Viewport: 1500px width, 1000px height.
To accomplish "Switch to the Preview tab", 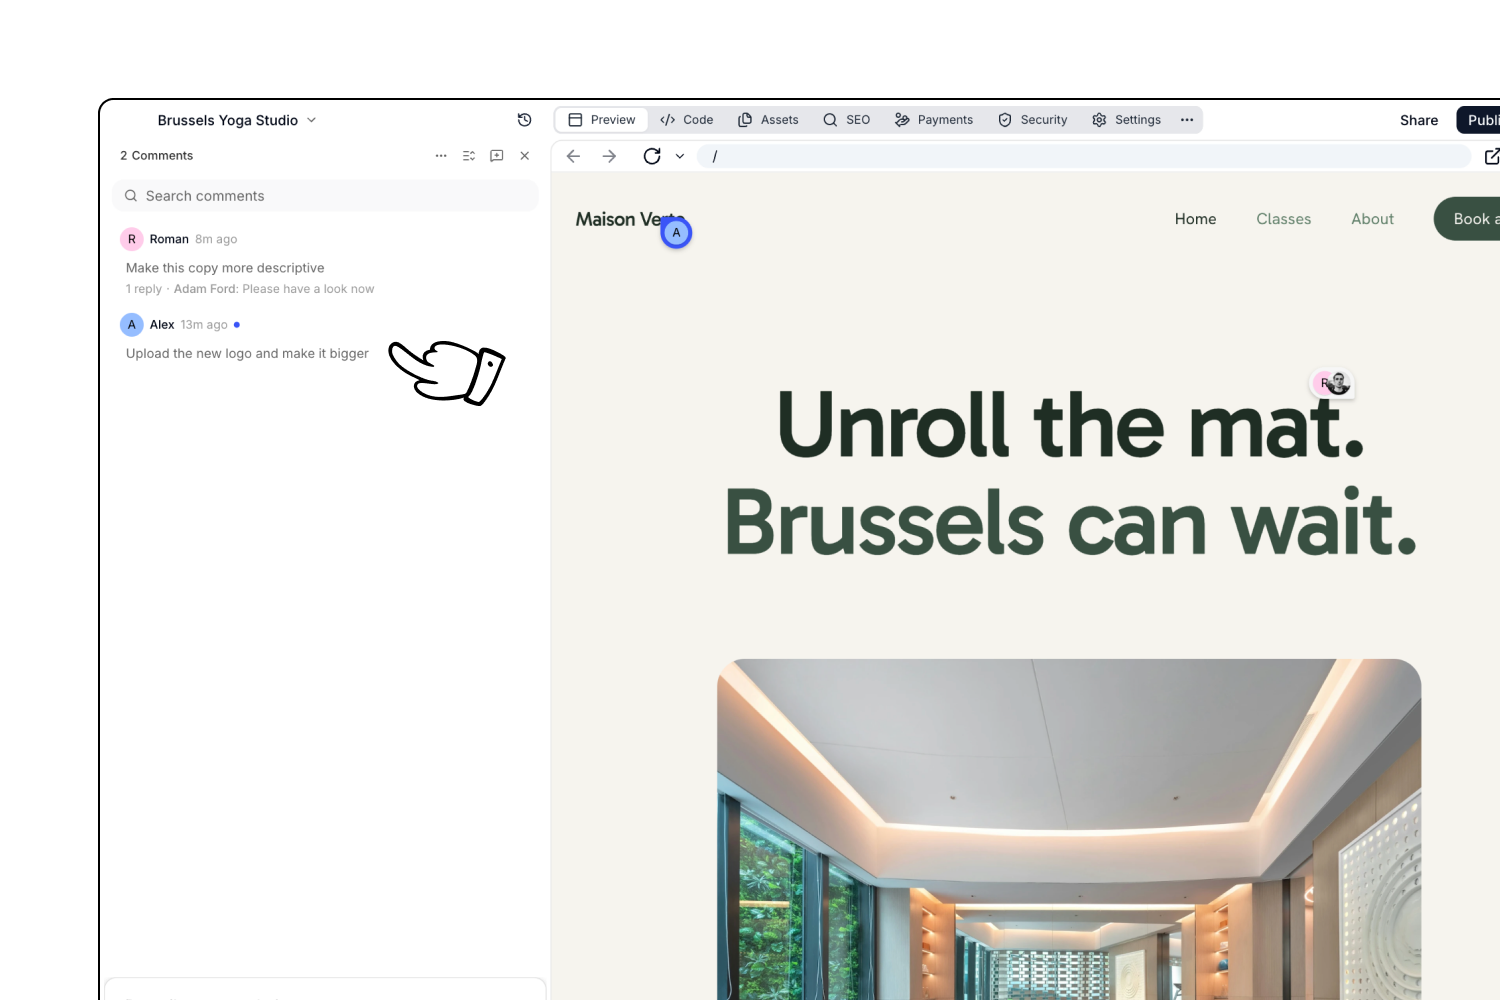I will pos(602,120).
